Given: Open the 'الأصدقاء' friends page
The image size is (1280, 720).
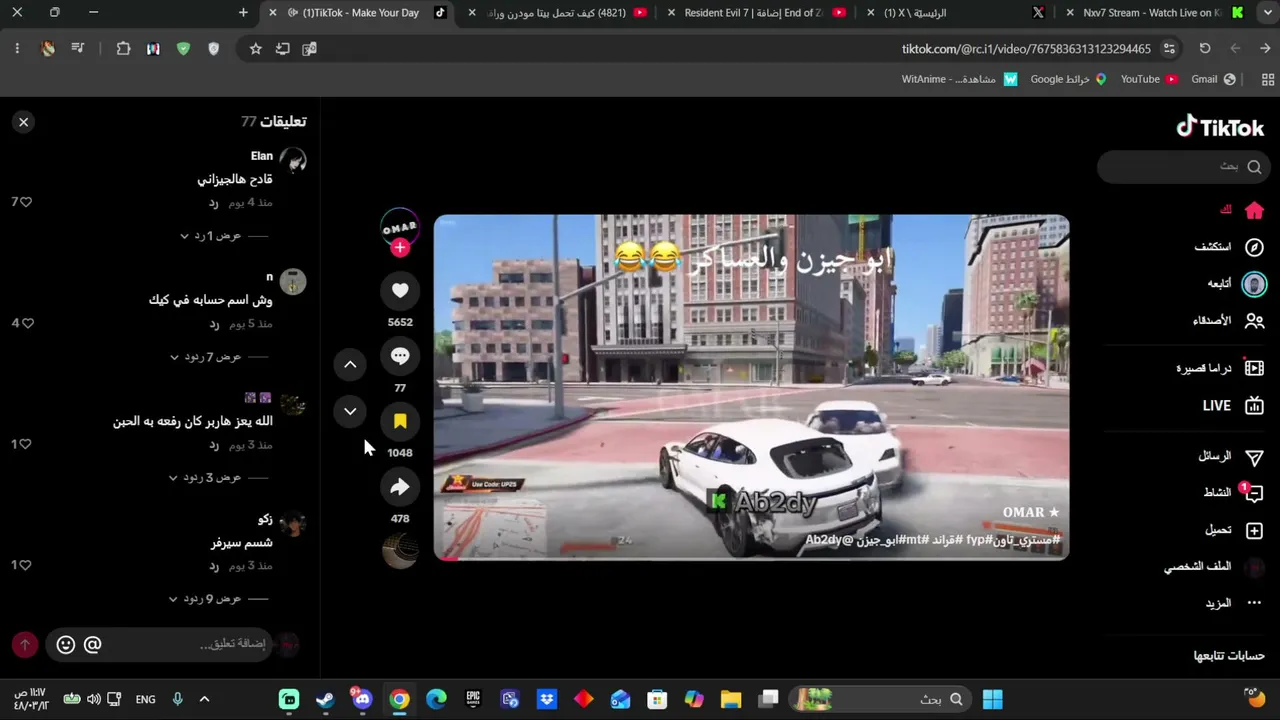Looking at the screenshot, I should tap(1228, 321).
